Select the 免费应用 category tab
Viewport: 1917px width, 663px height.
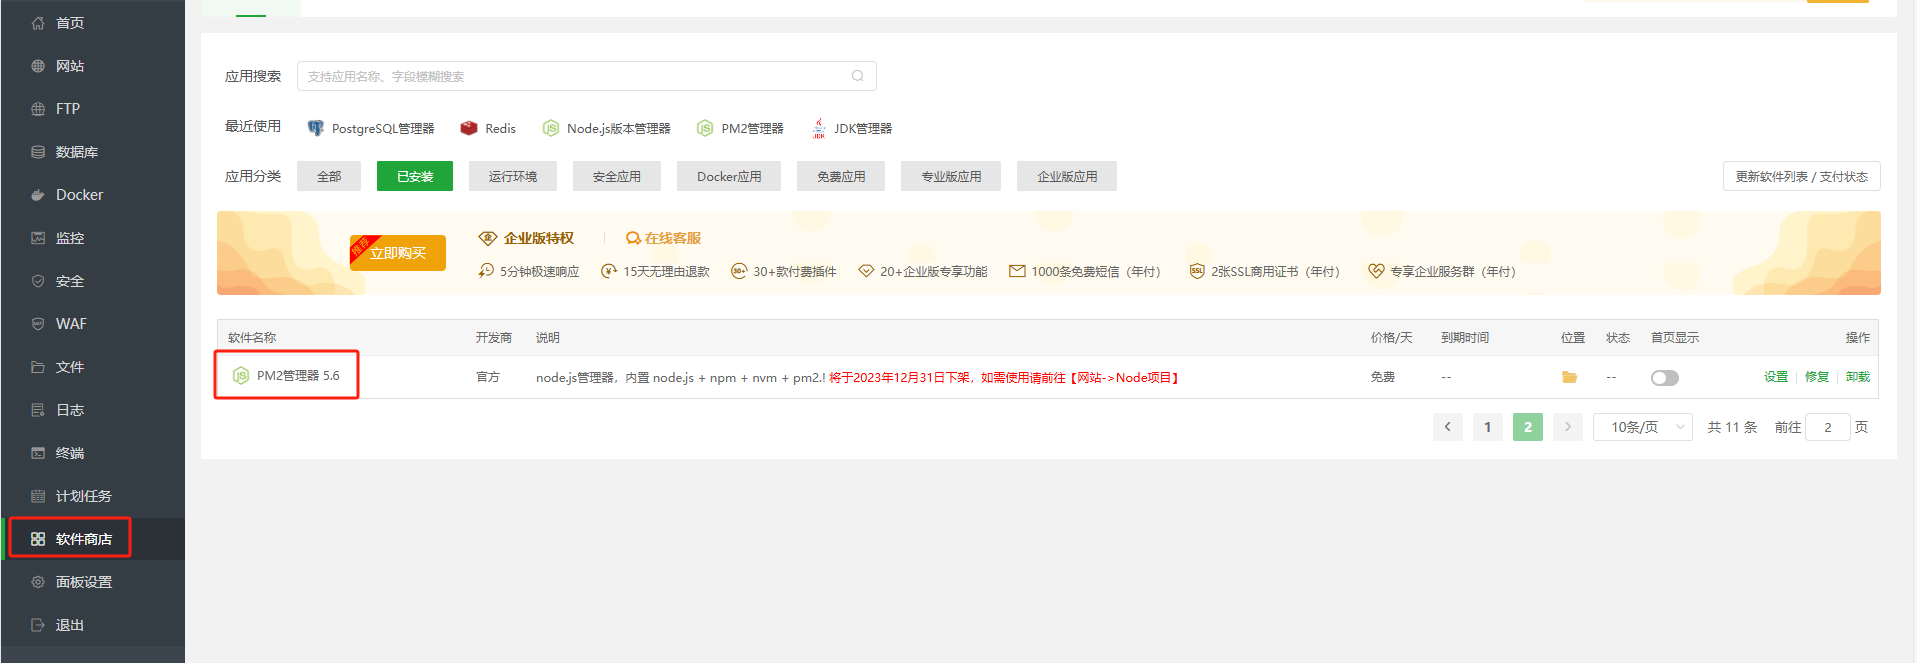pos(841,176)
